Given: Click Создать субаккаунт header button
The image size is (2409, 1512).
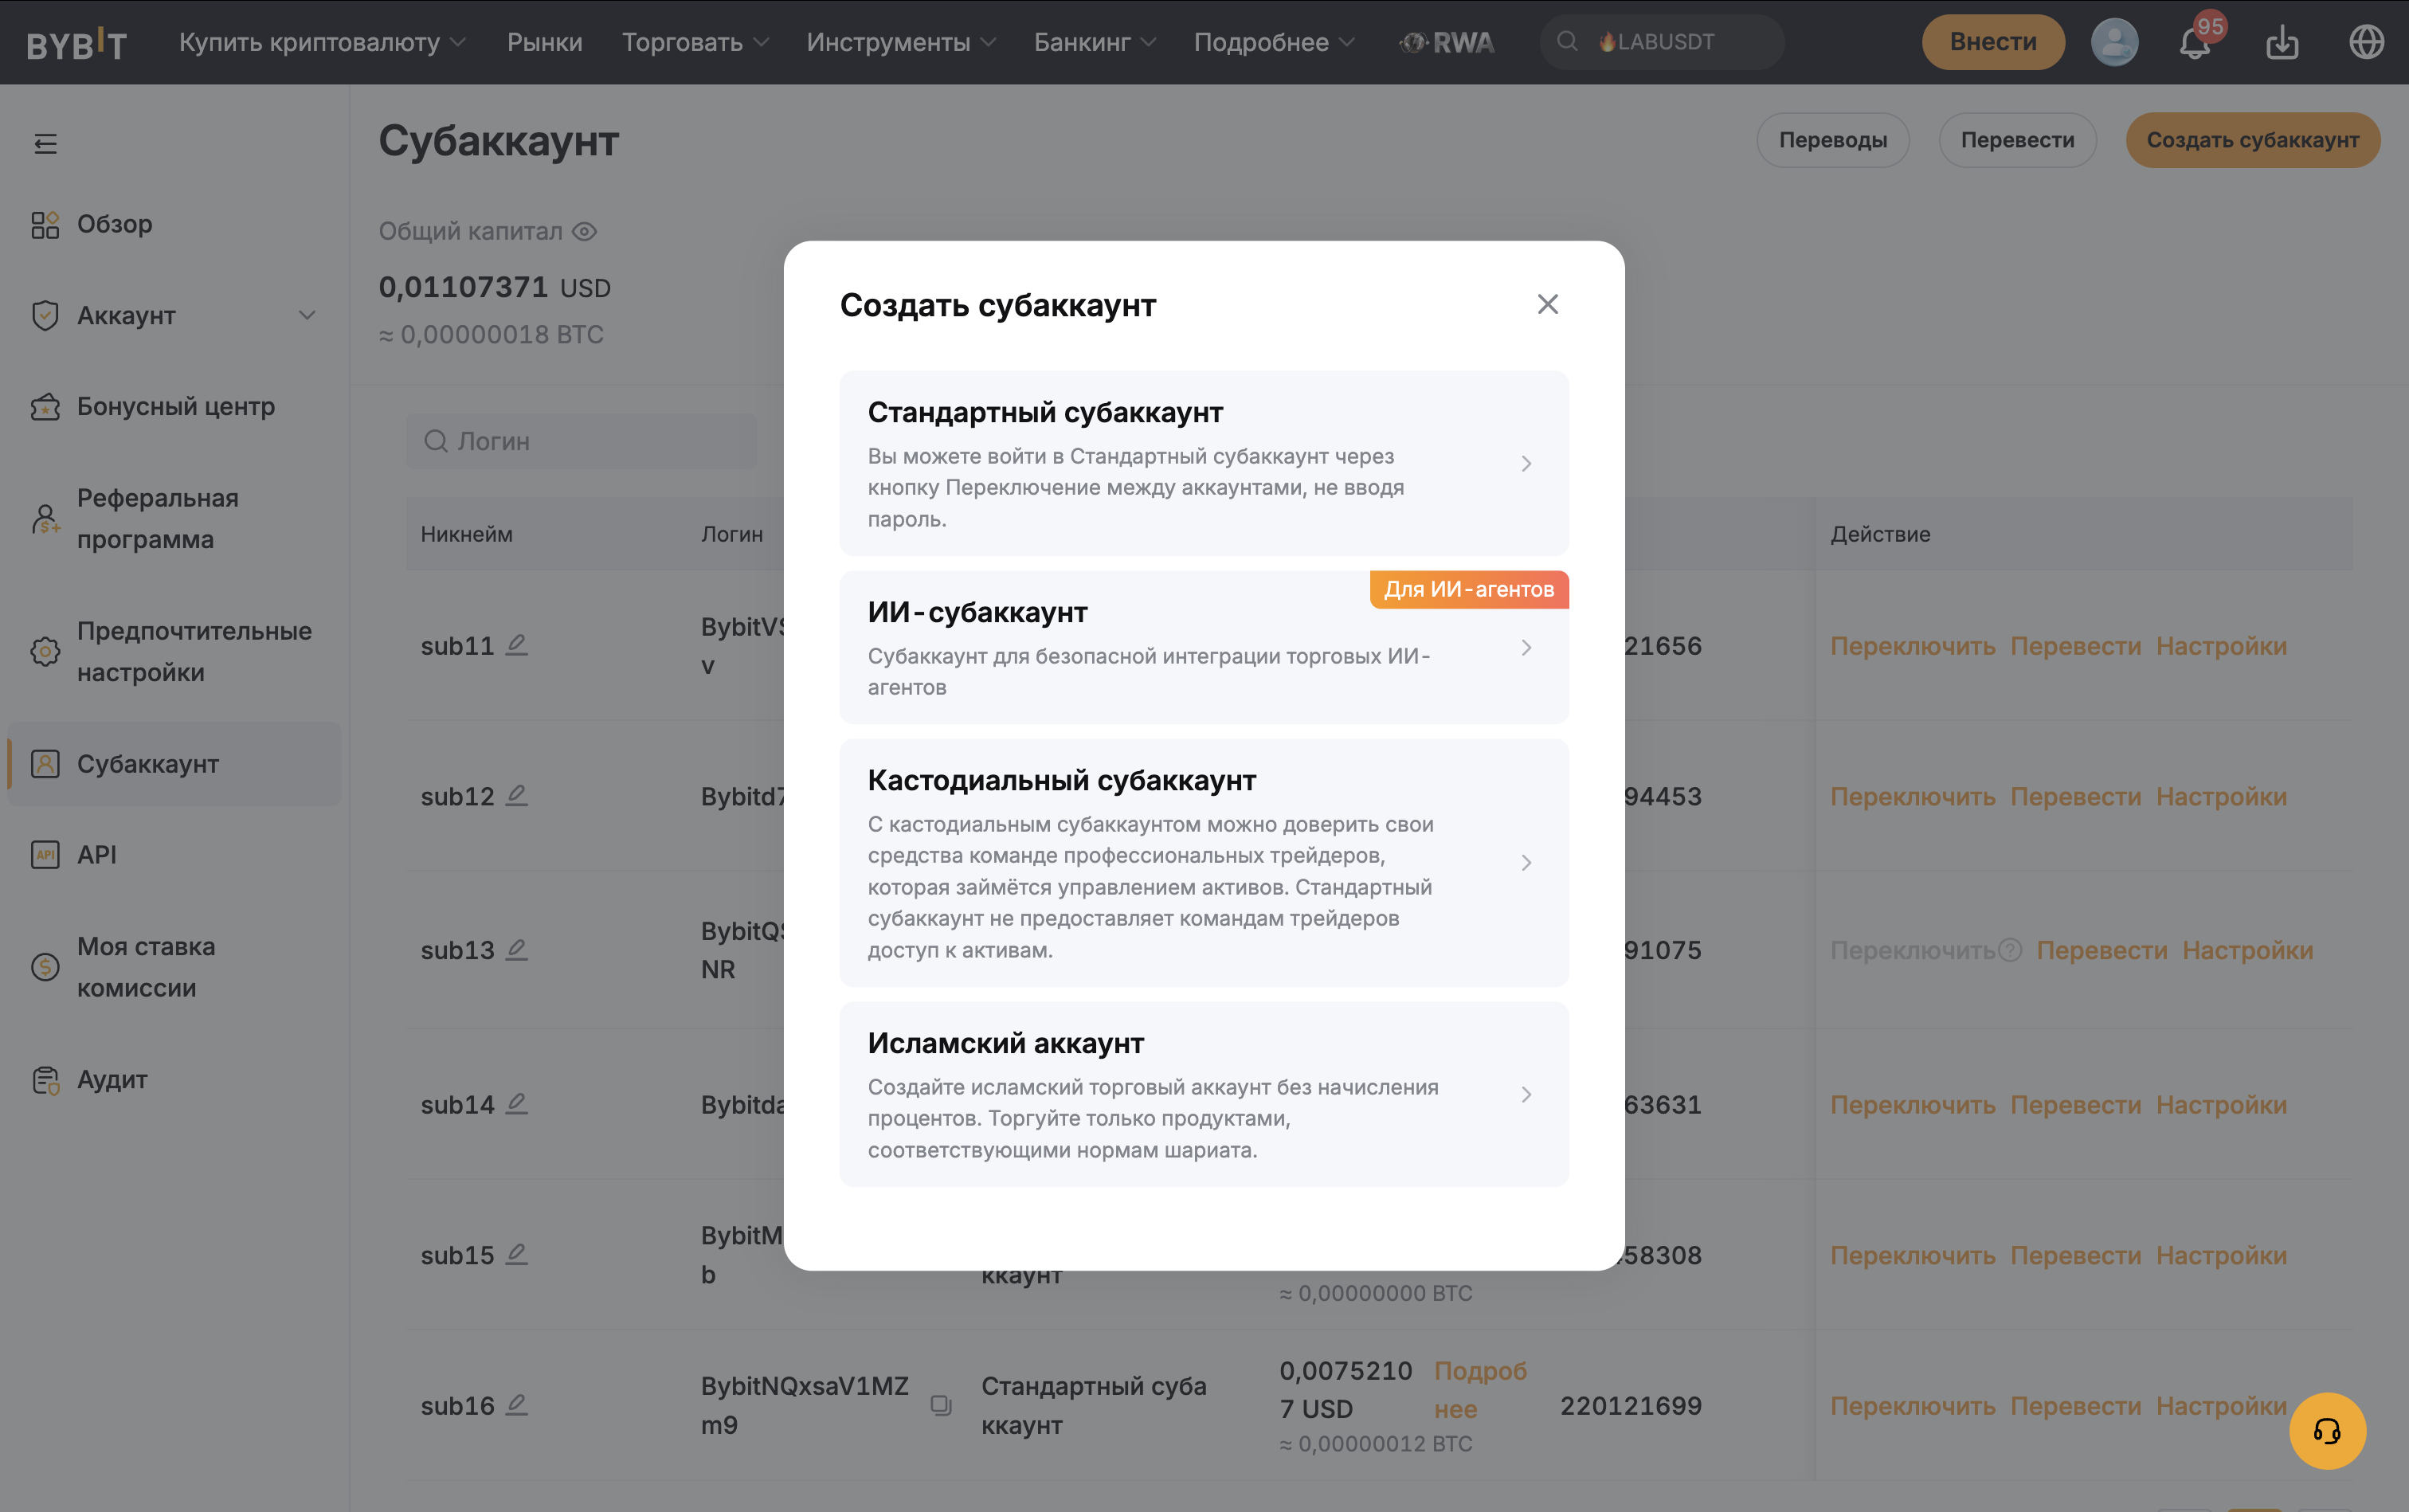Looking at the screenshot, I should [x=2252, y=140].
